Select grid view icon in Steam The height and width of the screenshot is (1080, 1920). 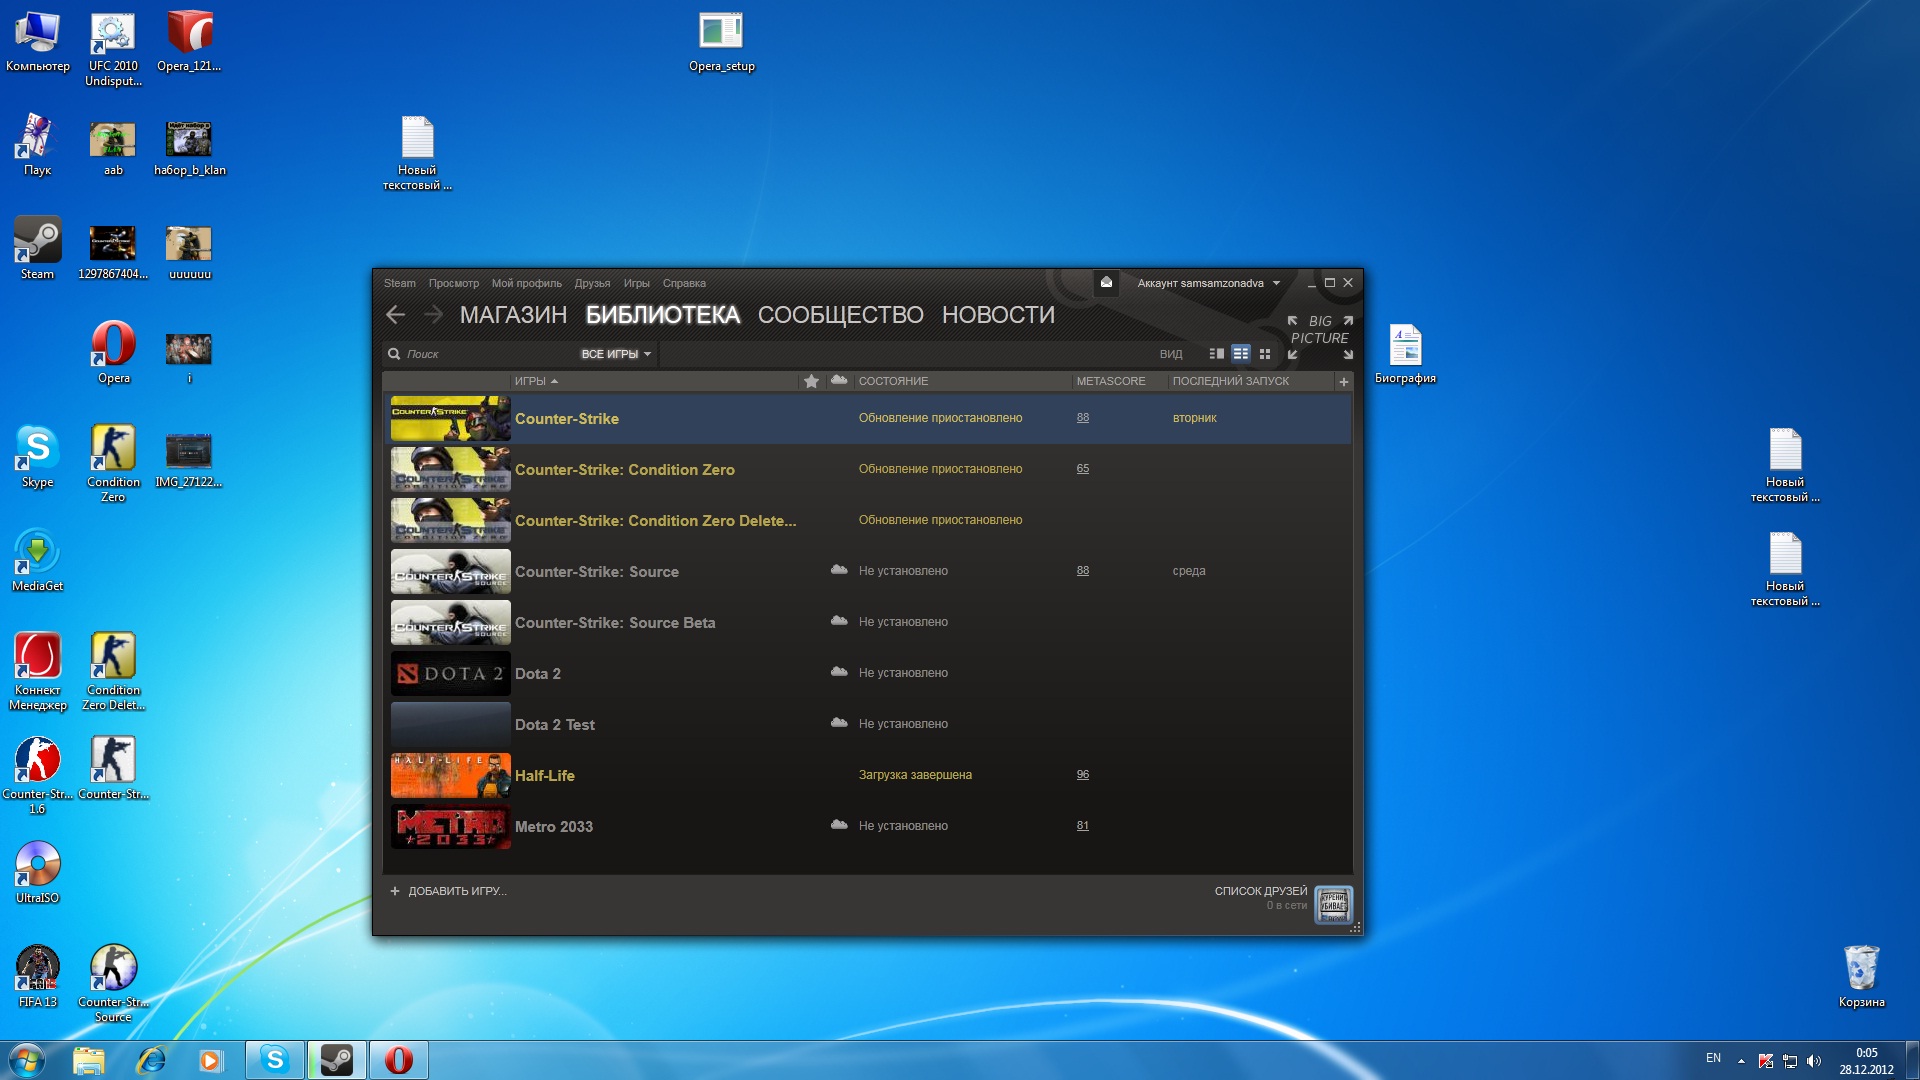click(x=1265, y=354)
